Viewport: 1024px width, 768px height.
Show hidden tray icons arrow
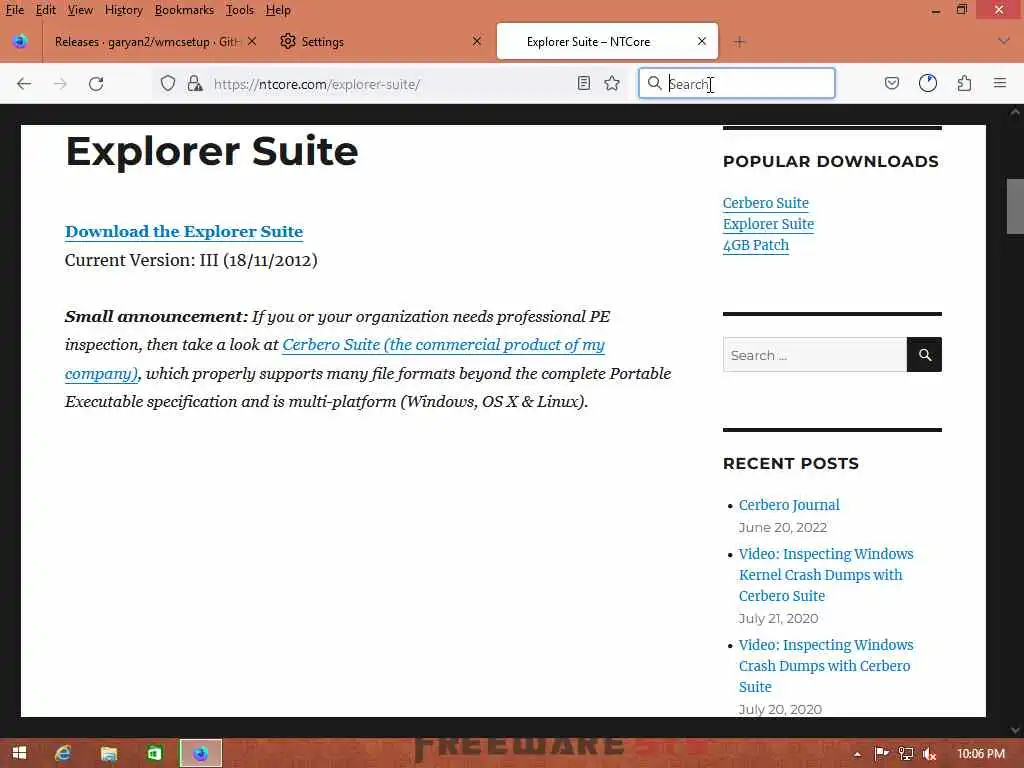857,754
